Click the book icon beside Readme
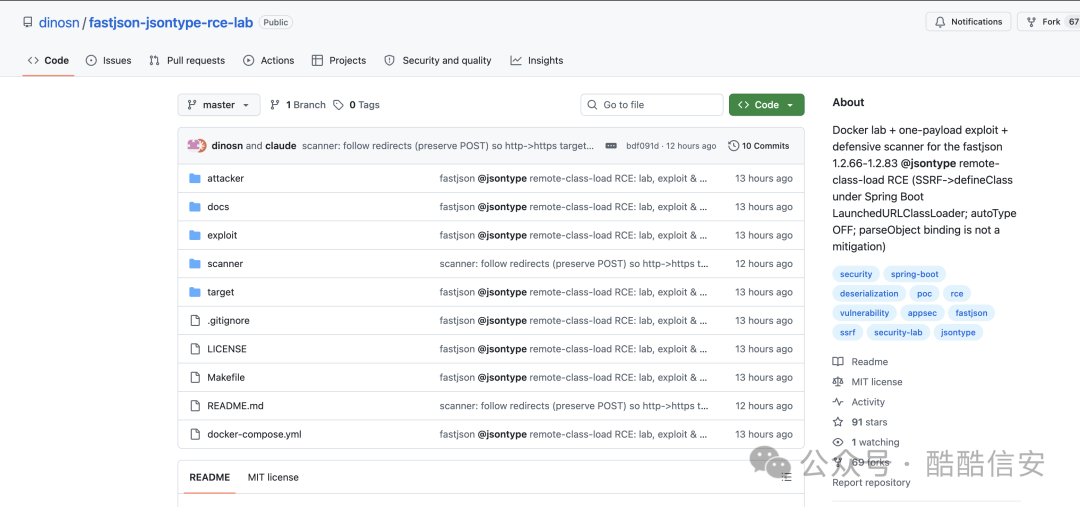 (x=838, y=362)
